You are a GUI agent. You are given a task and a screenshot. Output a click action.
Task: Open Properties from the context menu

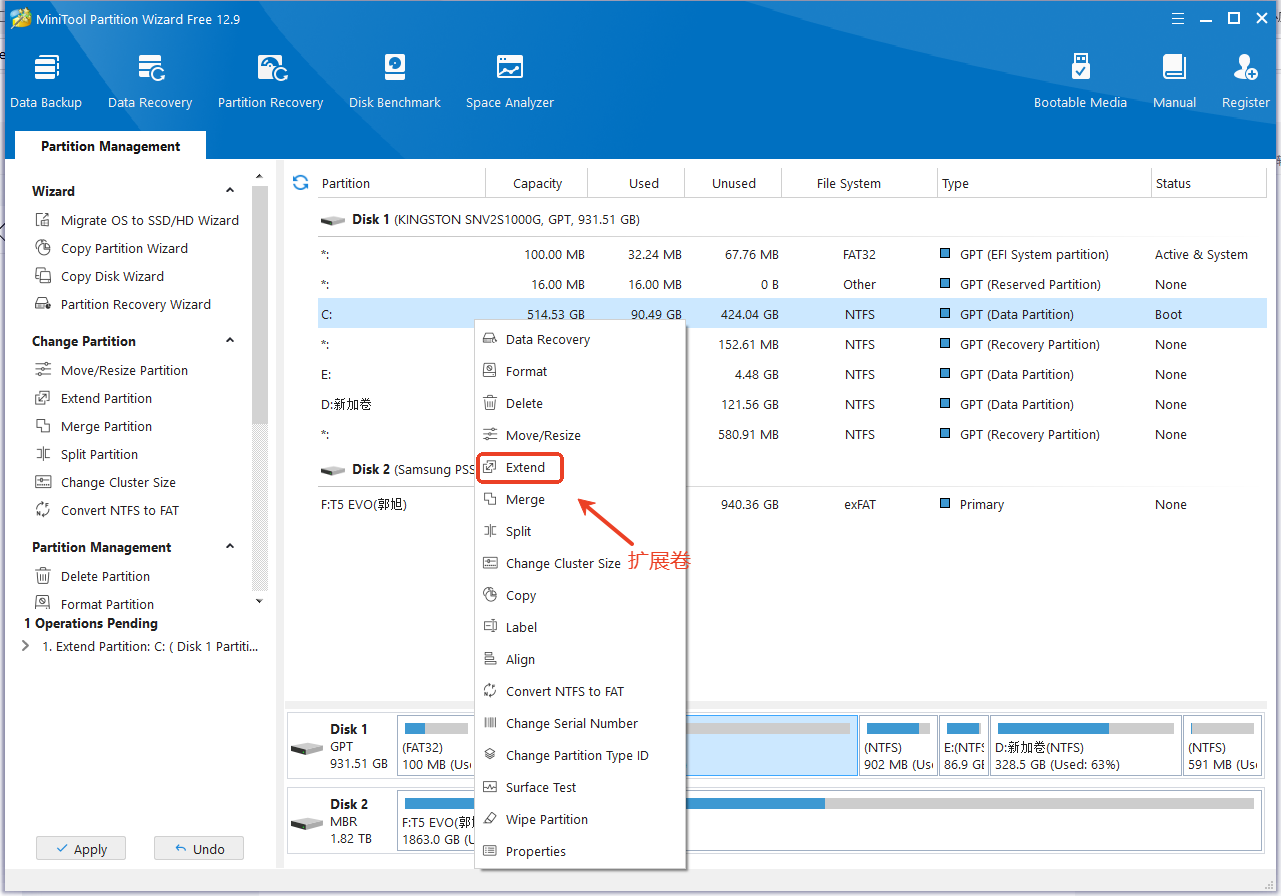coord(580,851)
